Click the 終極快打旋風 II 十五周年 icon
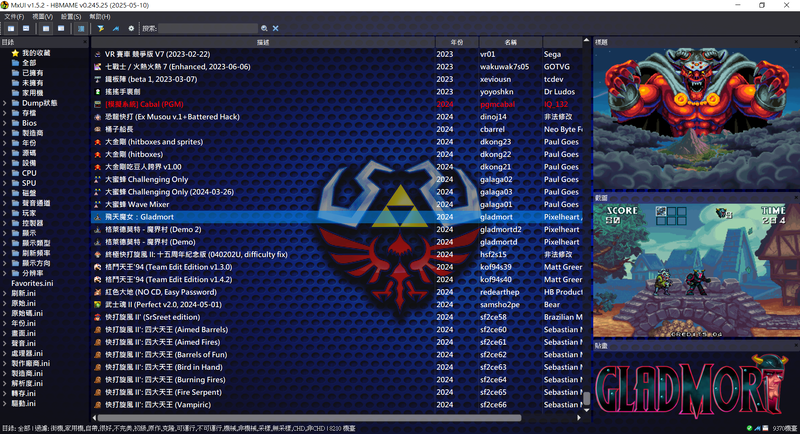Image resolution: width=800 pixels, height=434 pixels. point(97,254)
